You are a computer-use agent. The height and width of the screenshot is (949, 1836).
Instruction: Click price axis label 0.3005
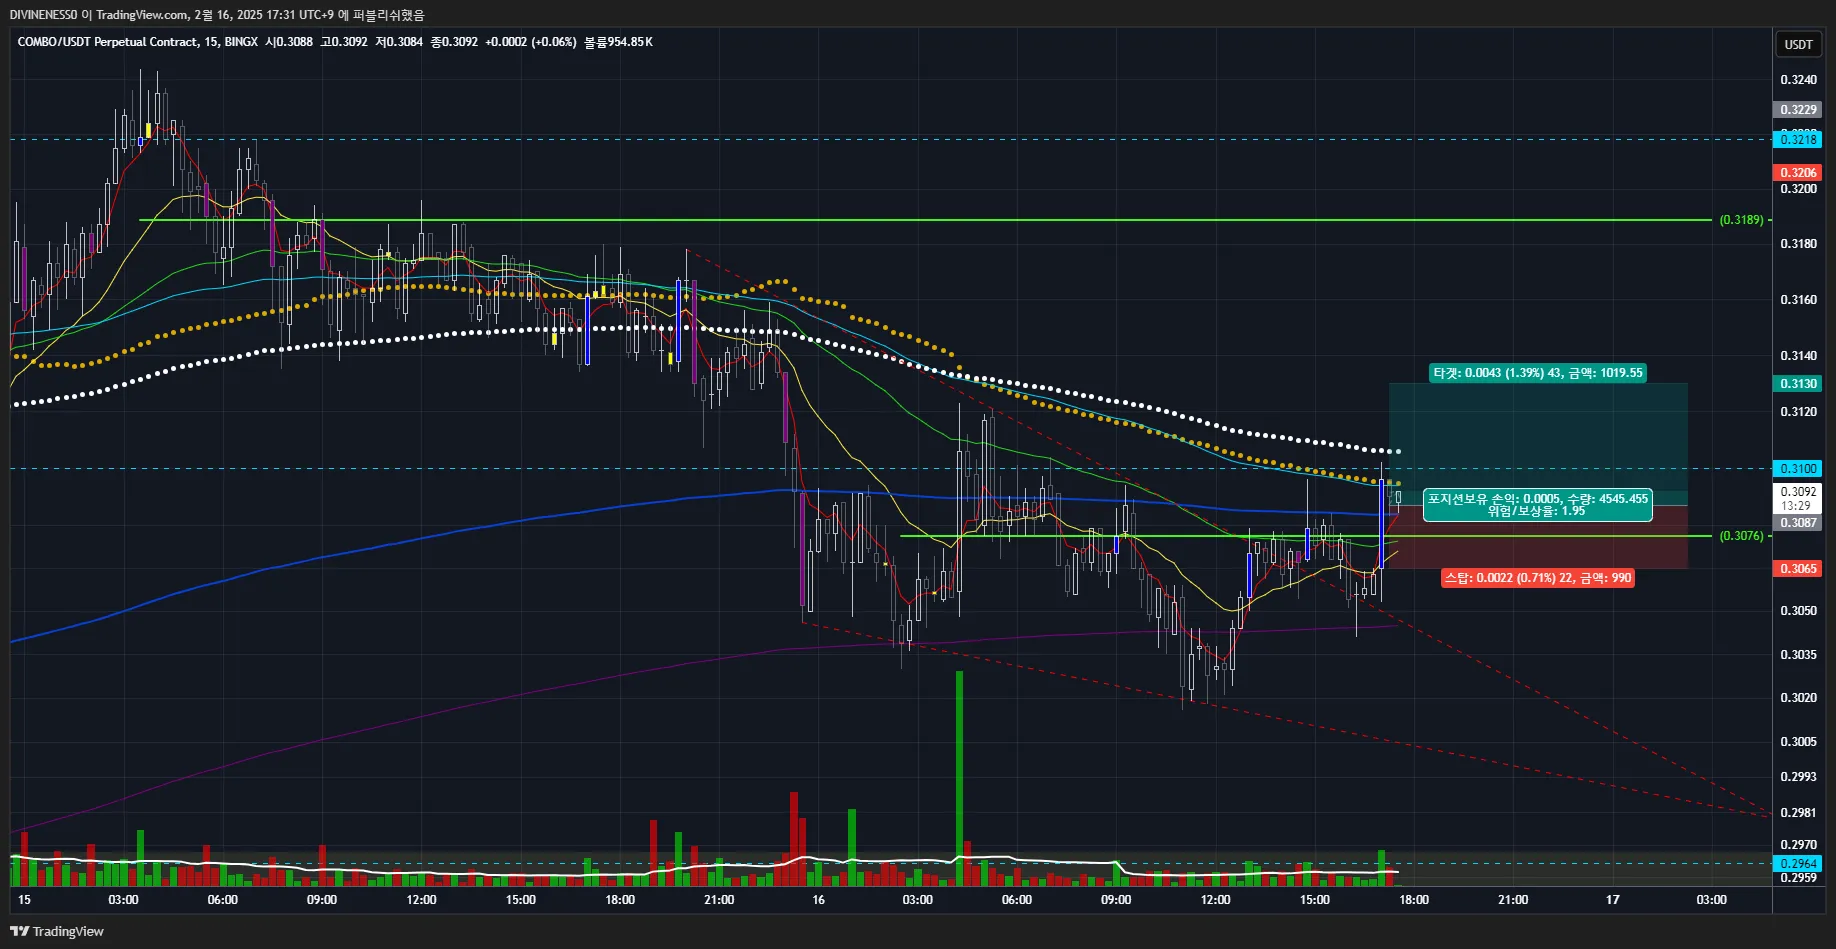pyautogui.click(x=1798, y=742)
